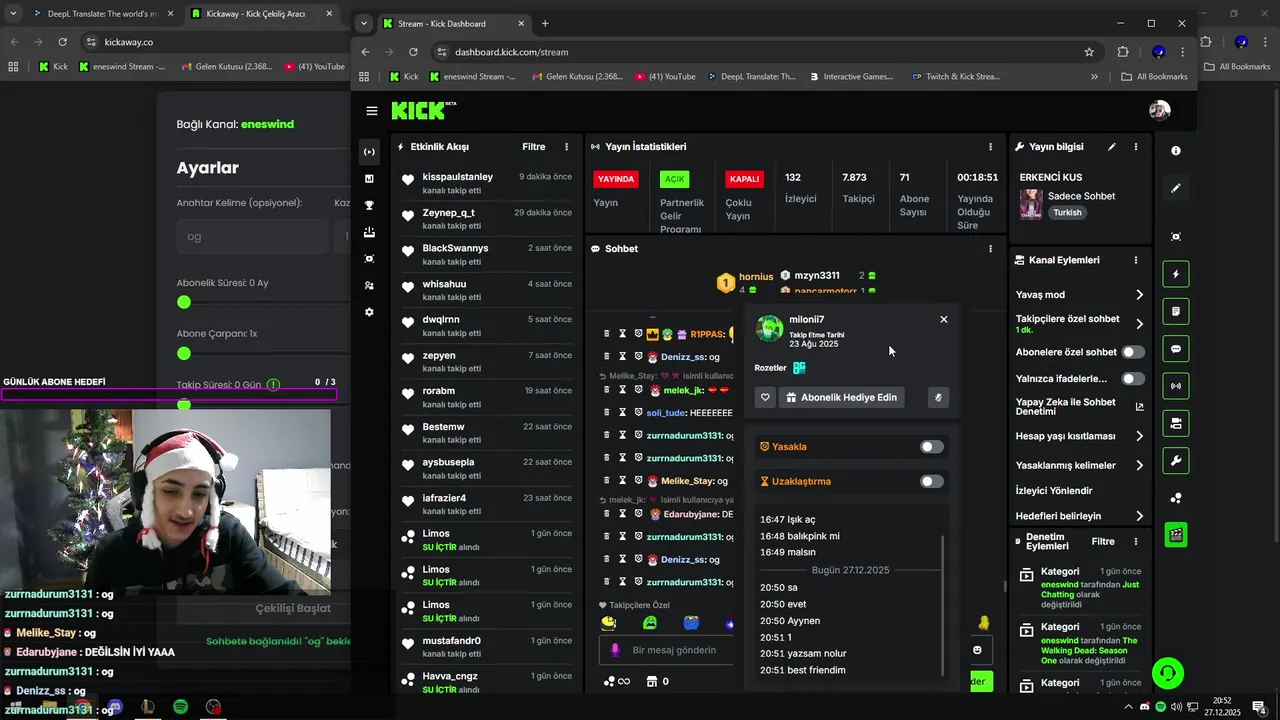Open Yayın İstatistikleri three-dot menu
Viewport: 1280px width, 720px height.
click(991, 147)
